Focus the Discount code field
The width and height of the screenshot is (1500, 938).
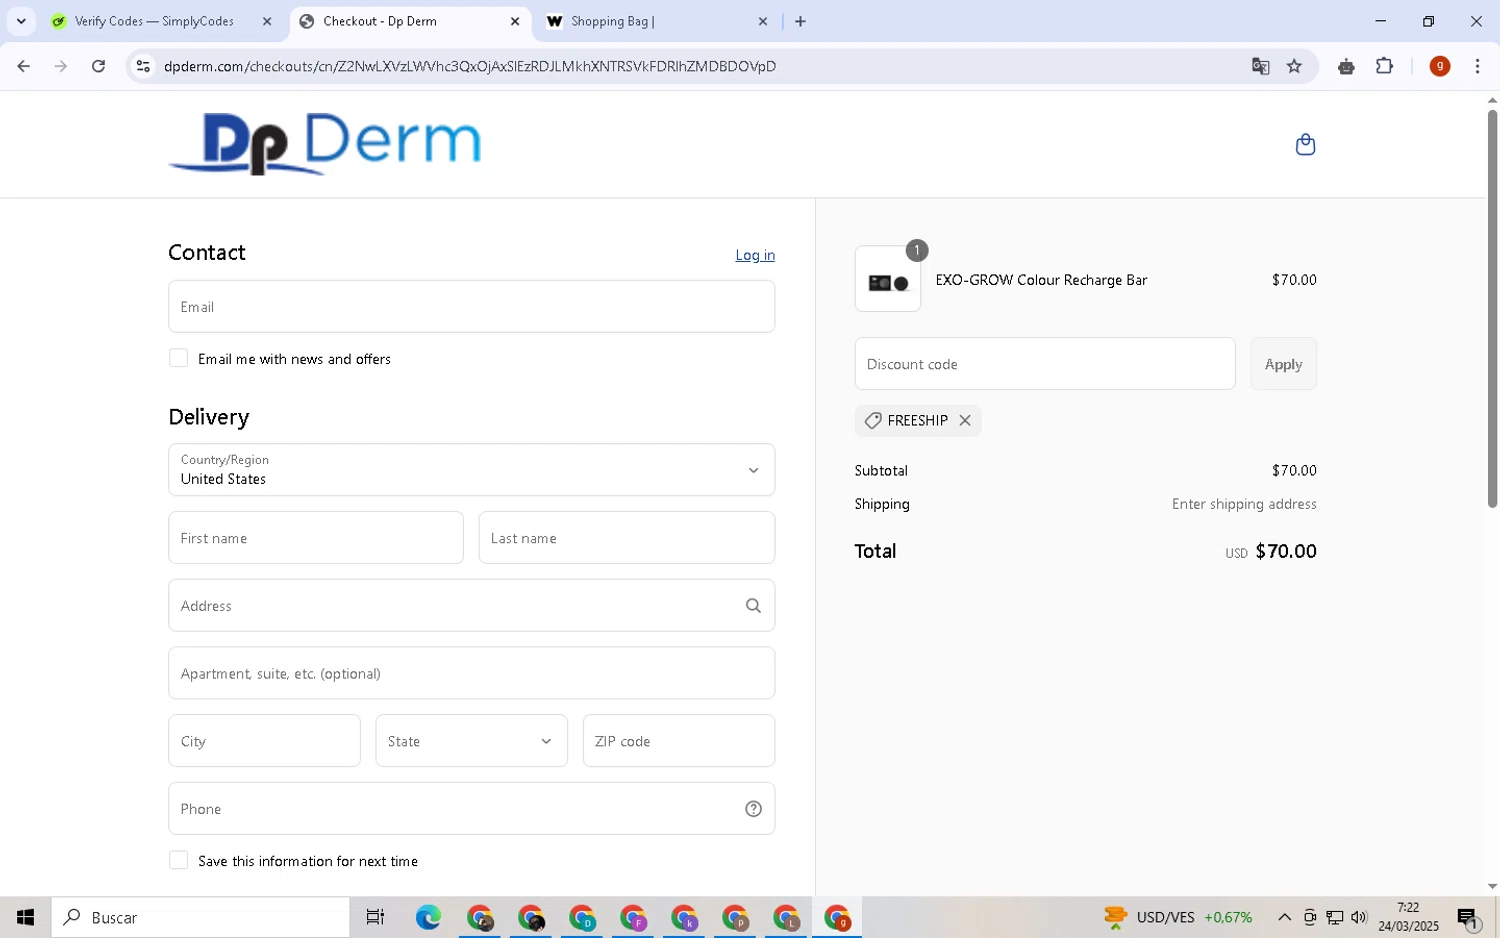coord(1045,364)
